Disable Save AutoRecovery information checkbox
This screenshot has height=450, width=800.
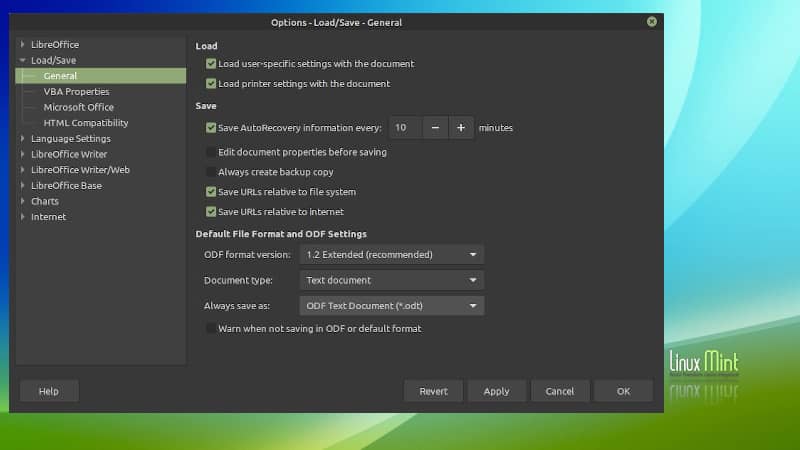pos(211,128)
